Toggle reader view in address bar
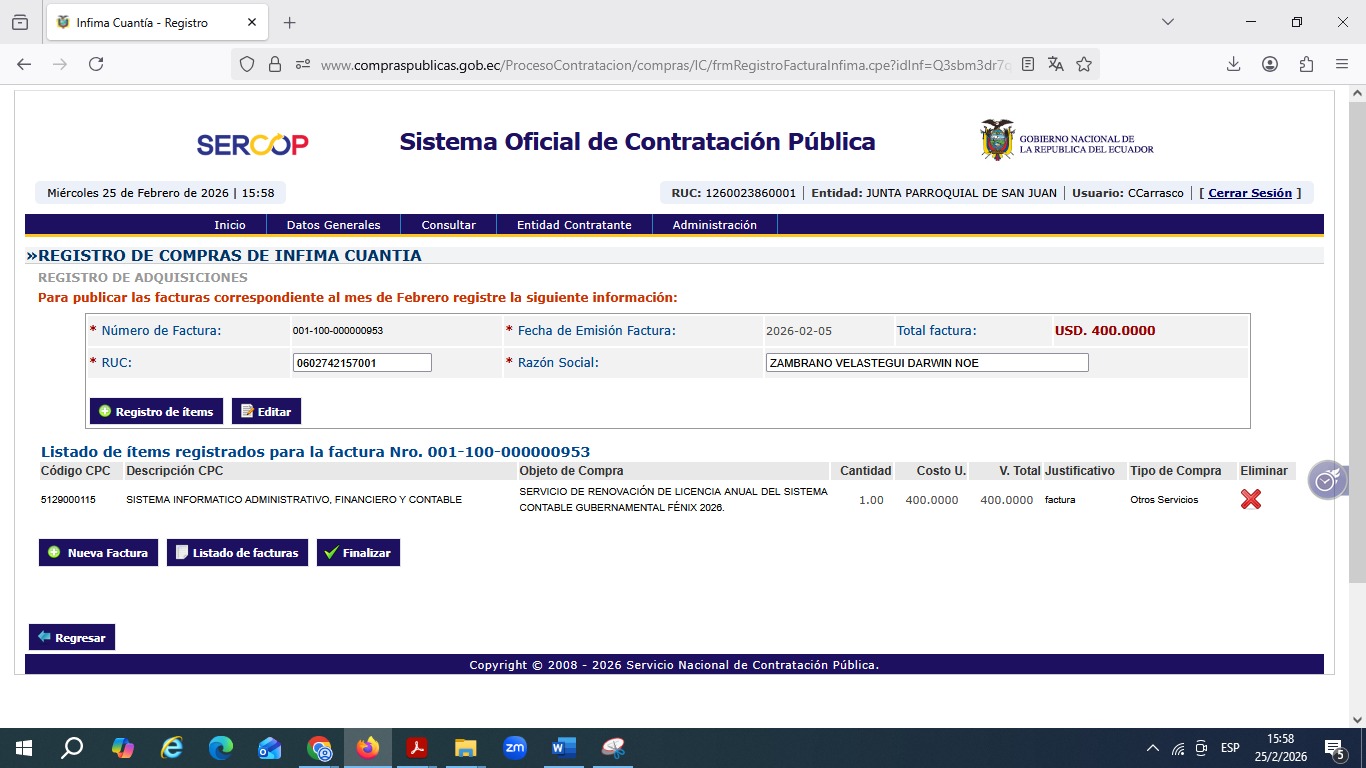Image resolution: width=1366 pixels, height=768 pixels. pos(1028,64)
